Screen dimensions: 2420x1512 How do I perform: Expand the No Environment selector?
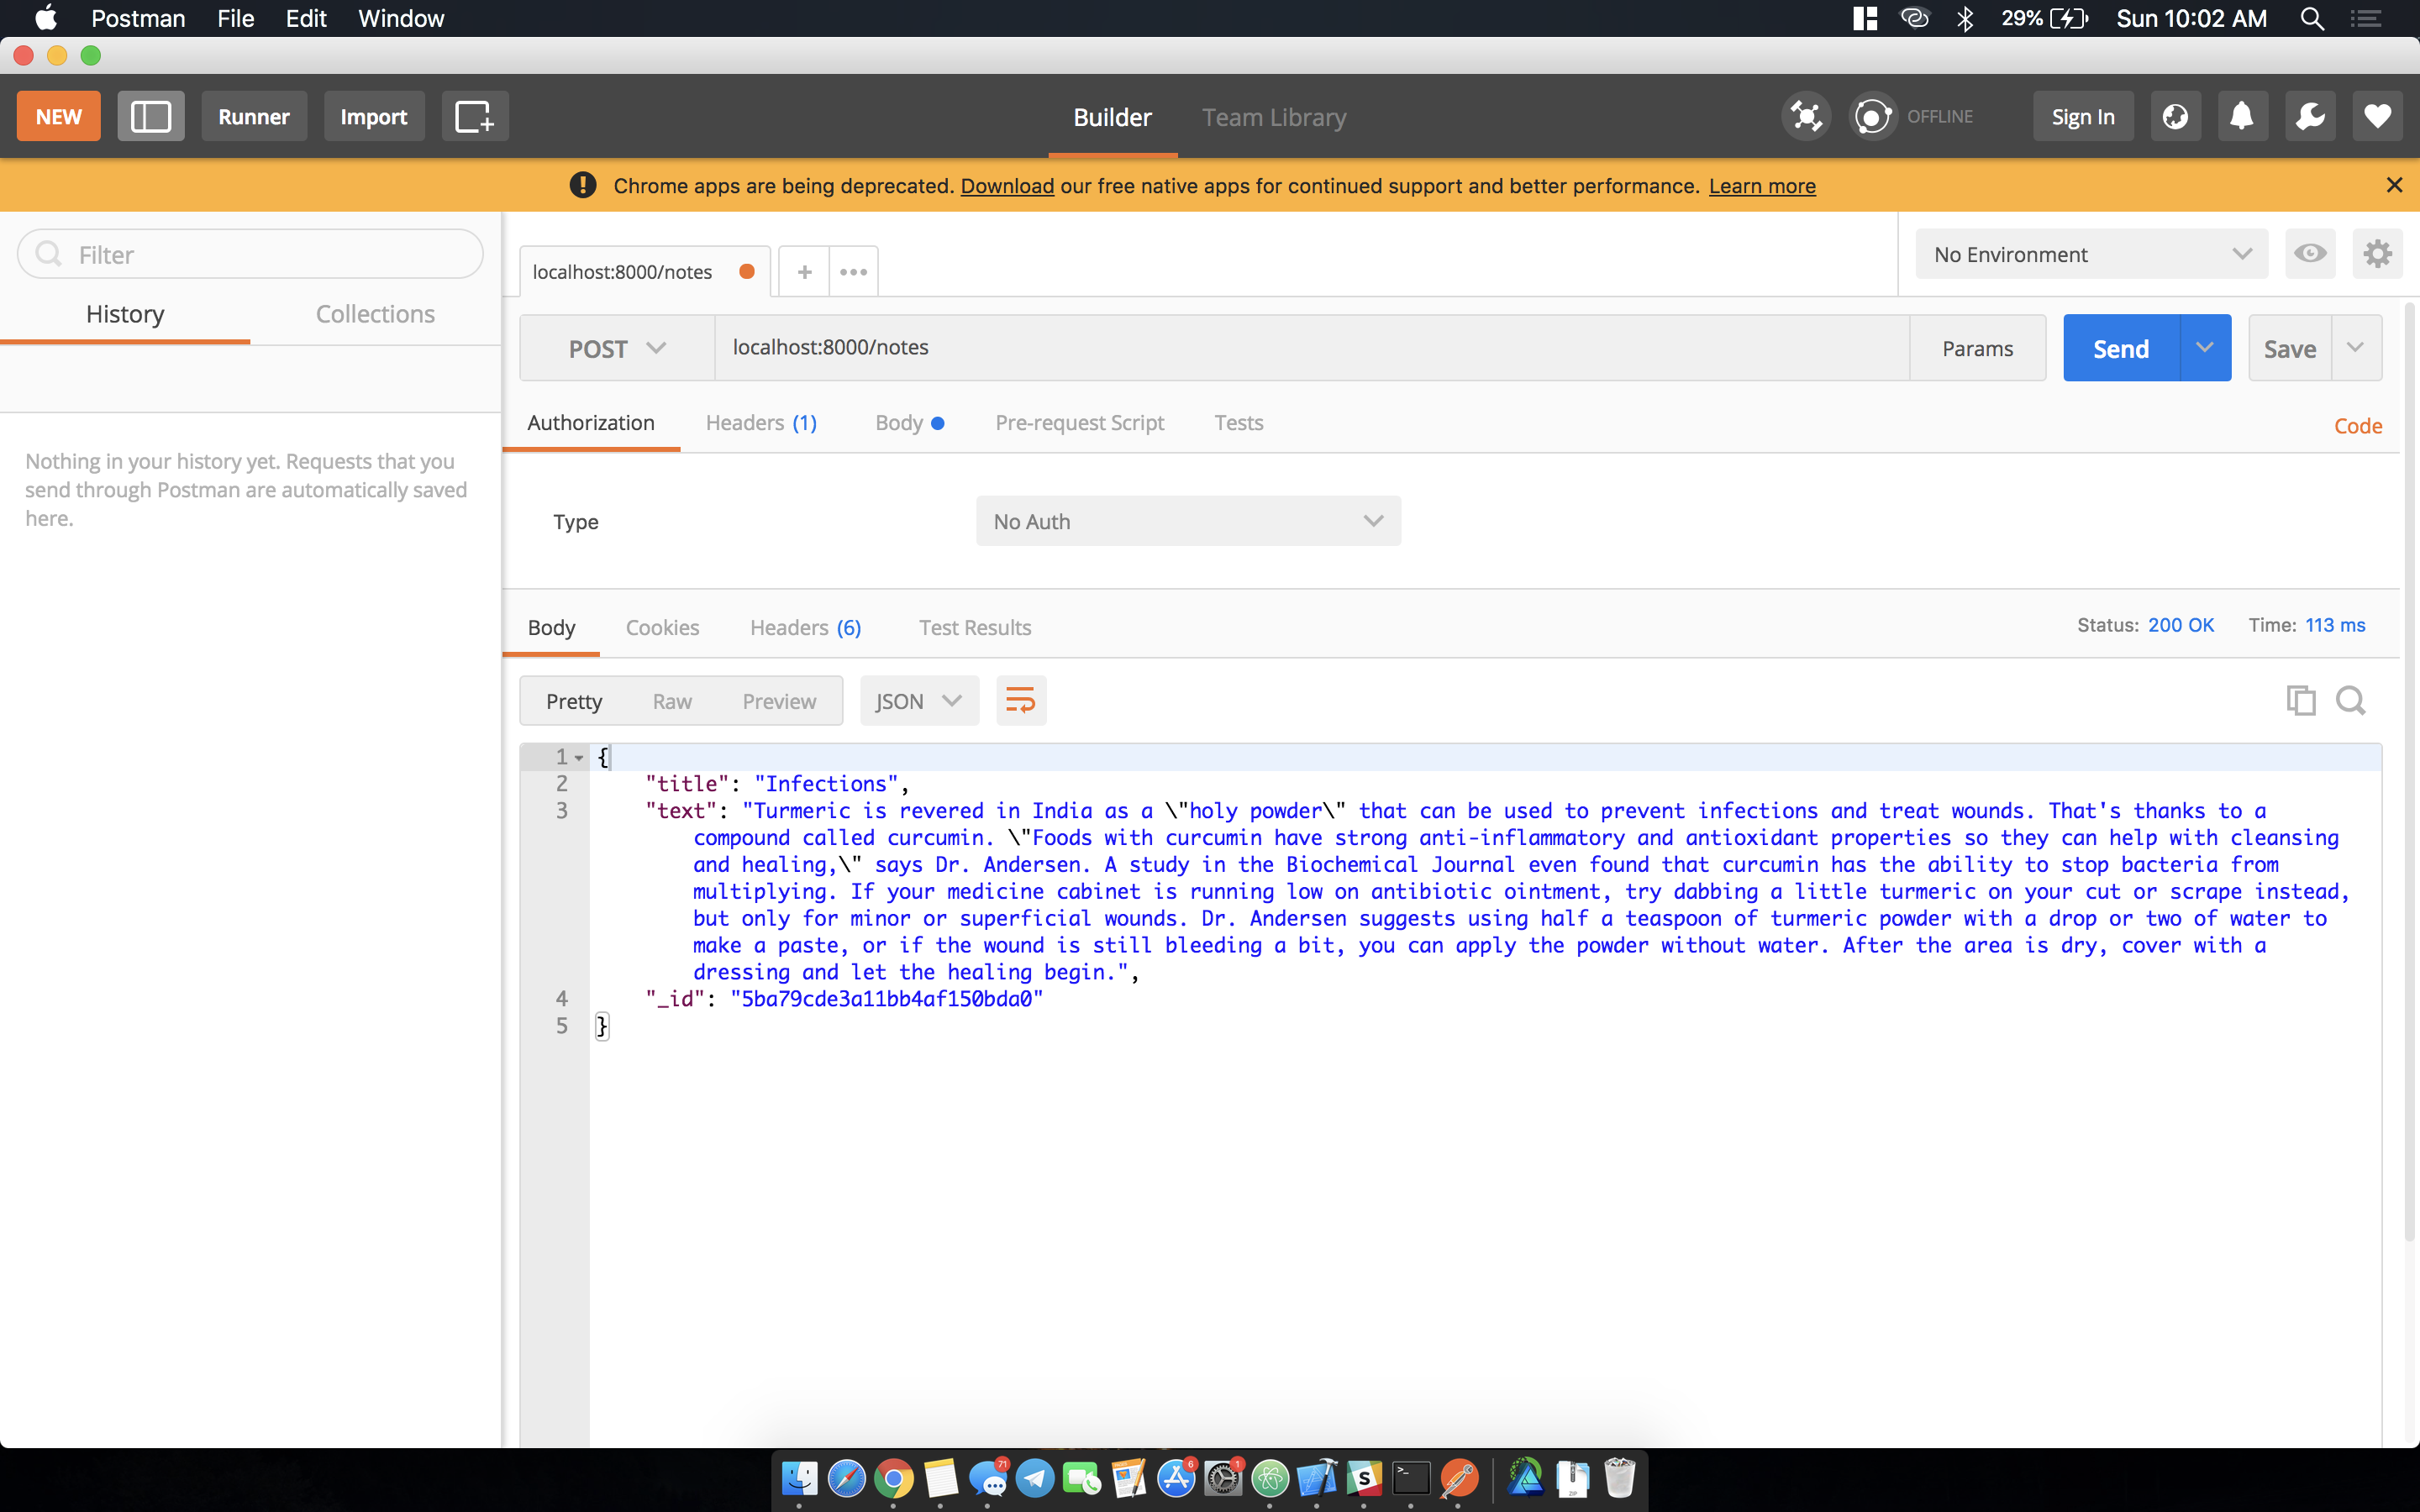pyautogui.click(x=2090, y=254)
